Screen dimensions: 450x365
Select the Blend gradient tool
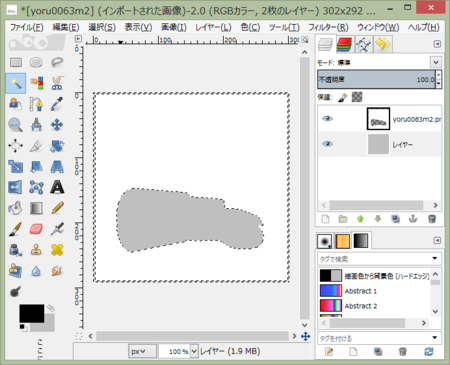[x=36, y=208]
